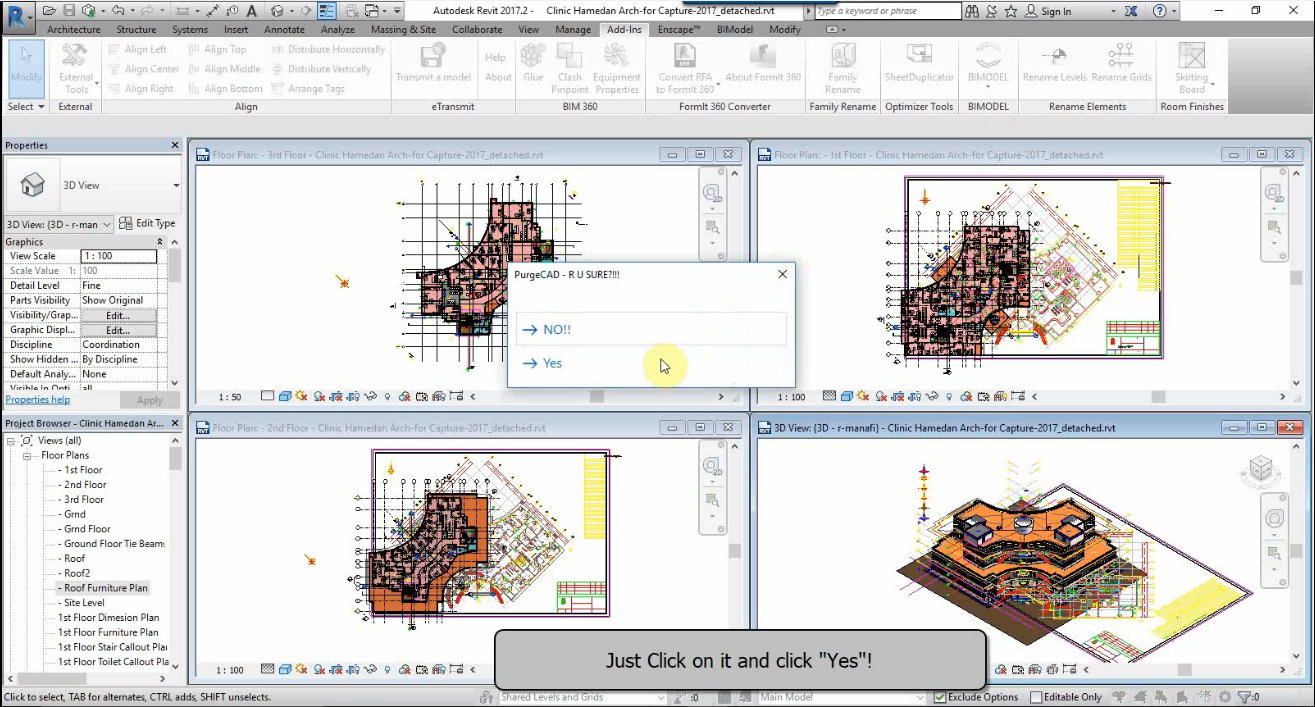Click the help question mark icon
The width and height of the screenshot is (1315, 707).
pos(1159,11)
